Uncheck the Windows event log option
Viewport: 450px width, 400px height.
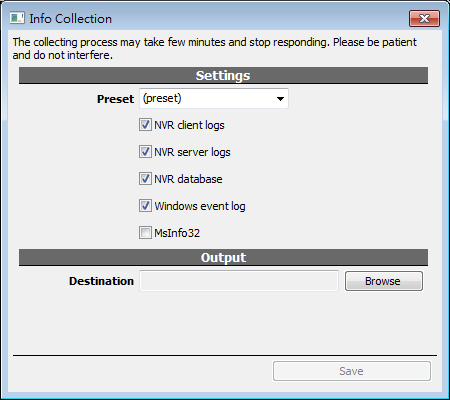click(x=145, y=206)
